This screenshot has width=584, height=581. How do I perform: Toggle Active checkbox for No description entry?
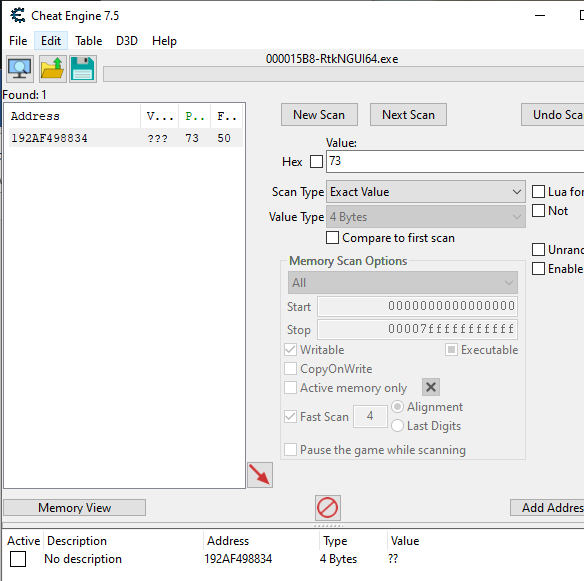tap(18, 559)
